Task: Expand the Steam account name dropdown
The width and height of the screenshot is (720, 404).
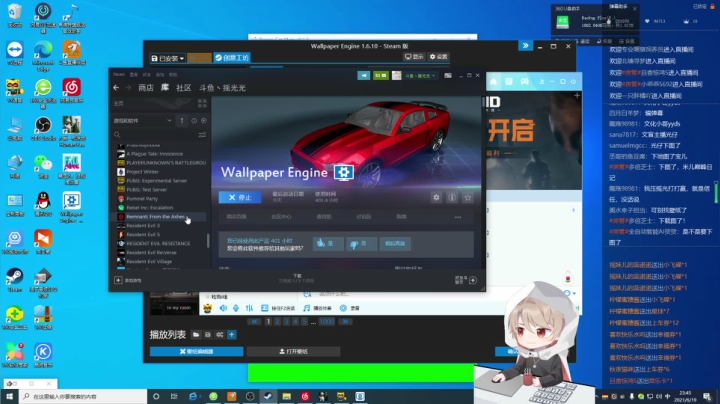Action: tap(420, 75)
